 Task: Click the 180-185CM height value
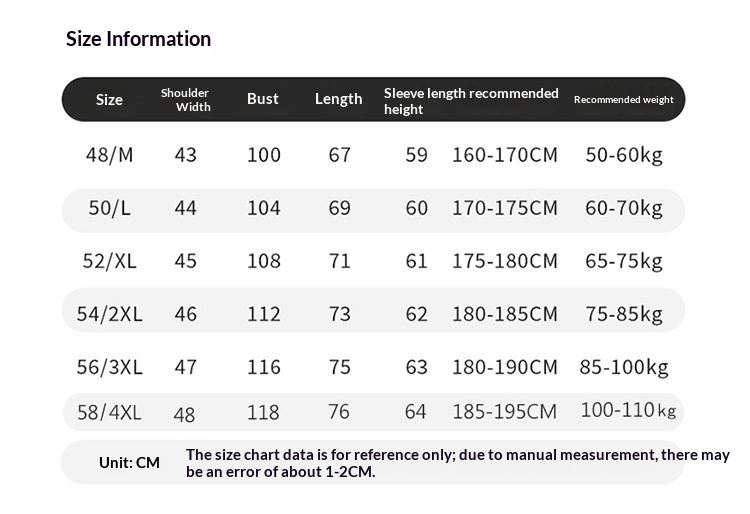[505, 314]
